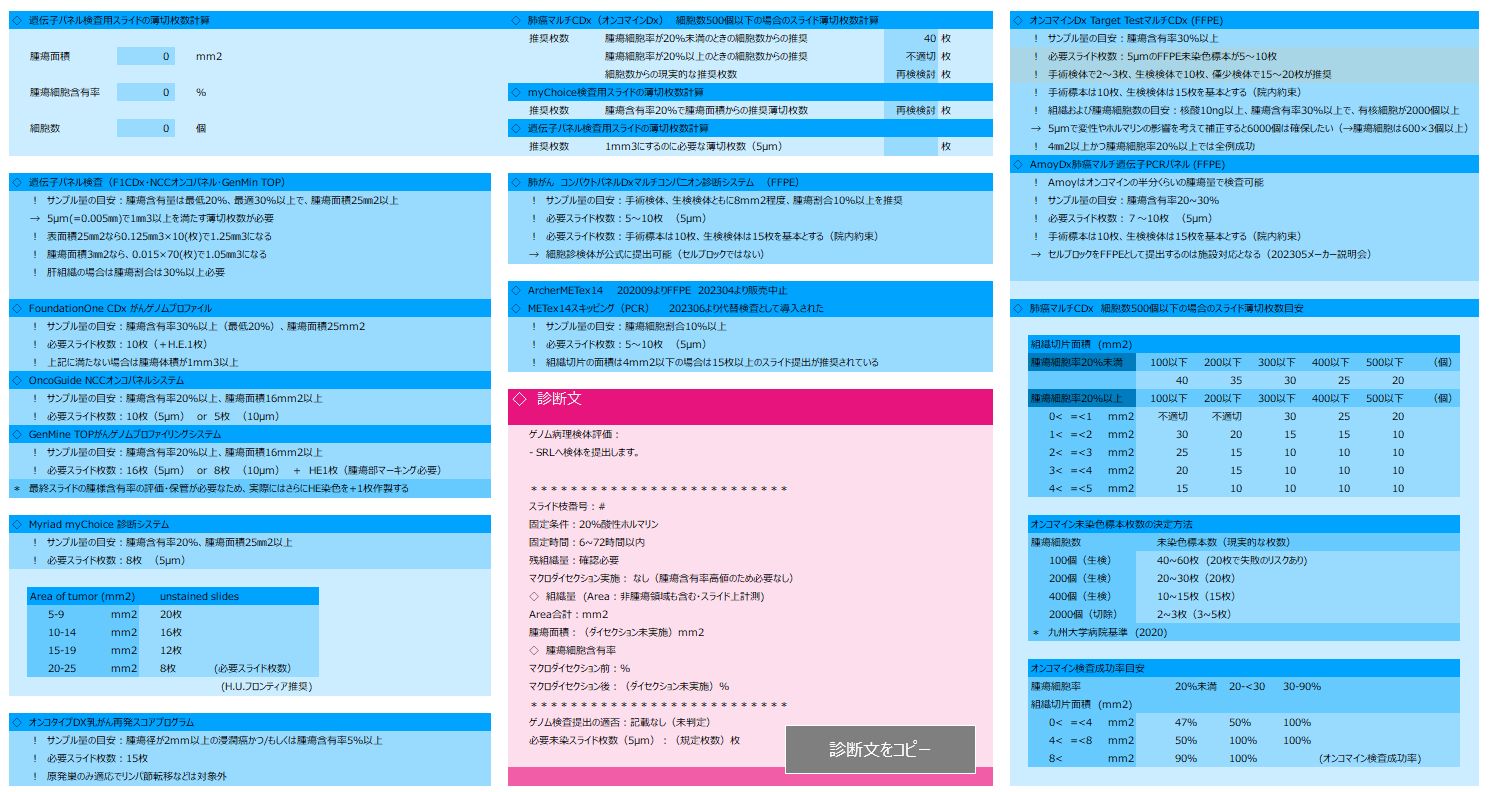Click the 47% success rate value

(1186, 722)
